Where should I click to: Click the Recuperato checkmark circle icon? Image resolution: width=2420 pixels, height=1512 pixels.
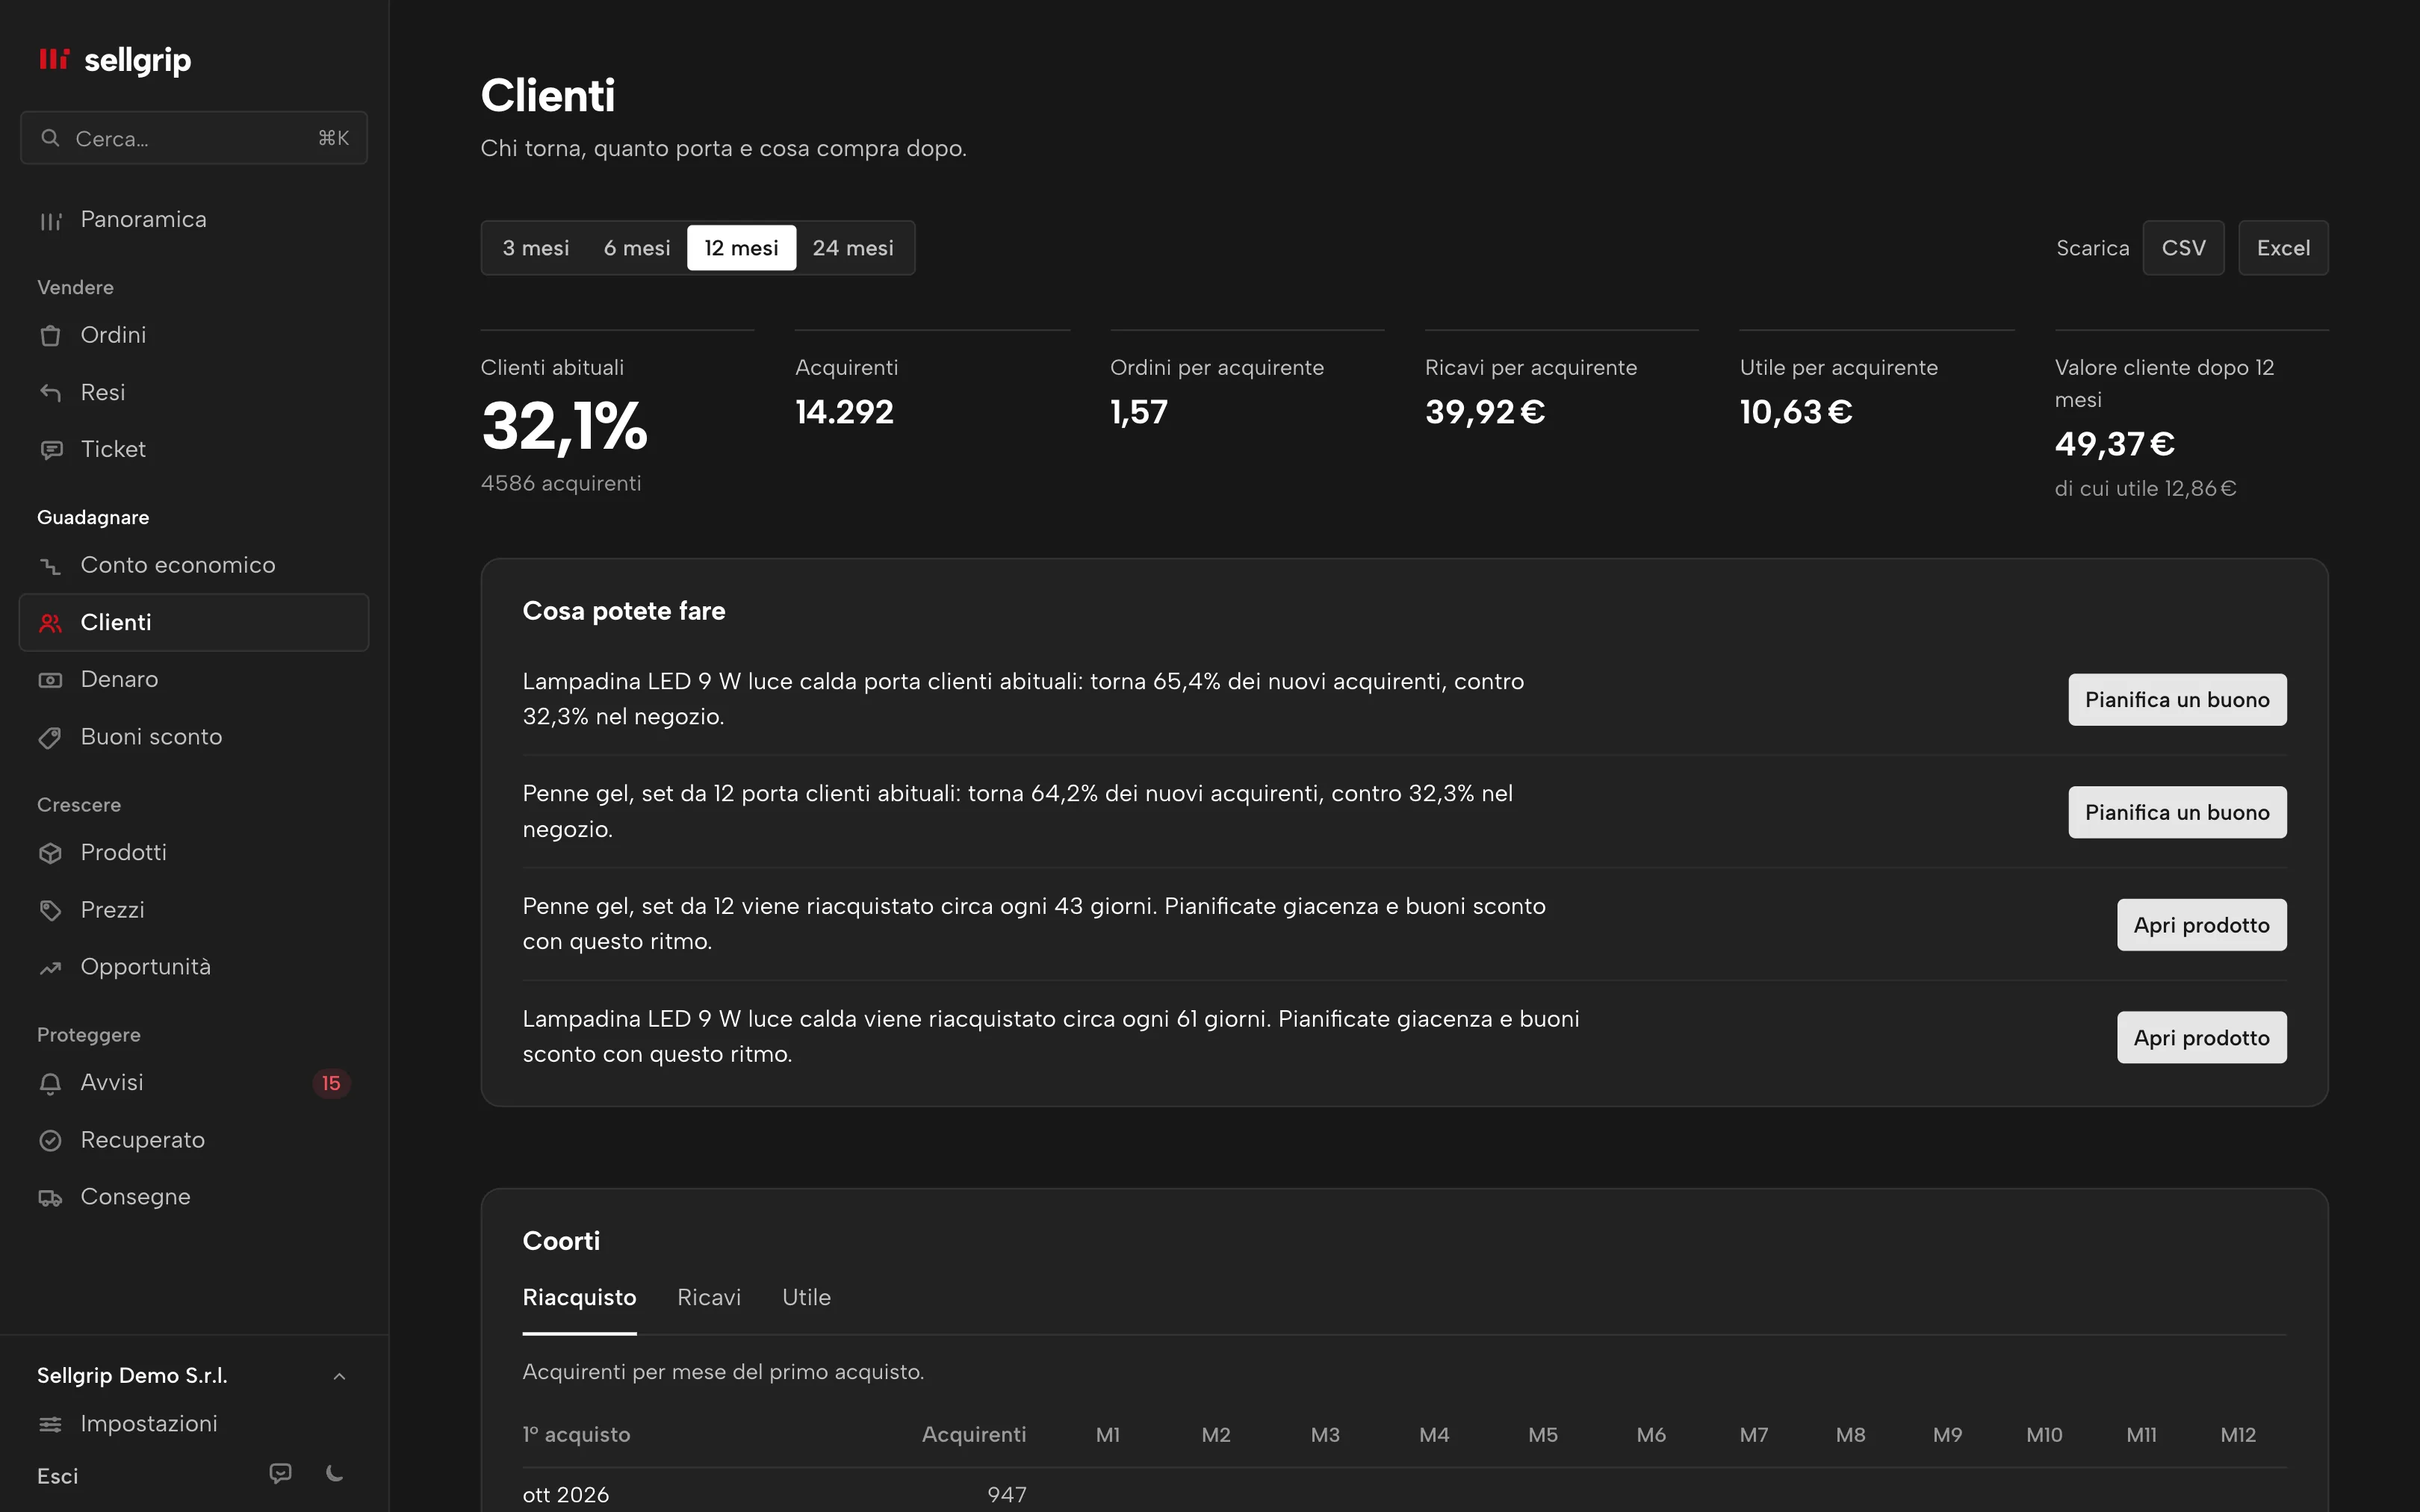click(x=50, y=1140)
